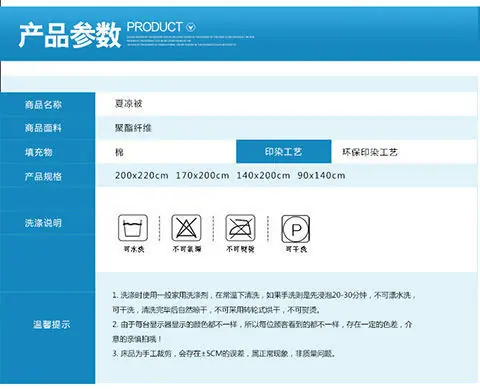Click the 环保印染工艺 value text
The width and height of the screenshot is (480, 389).
tap(370, 152)
